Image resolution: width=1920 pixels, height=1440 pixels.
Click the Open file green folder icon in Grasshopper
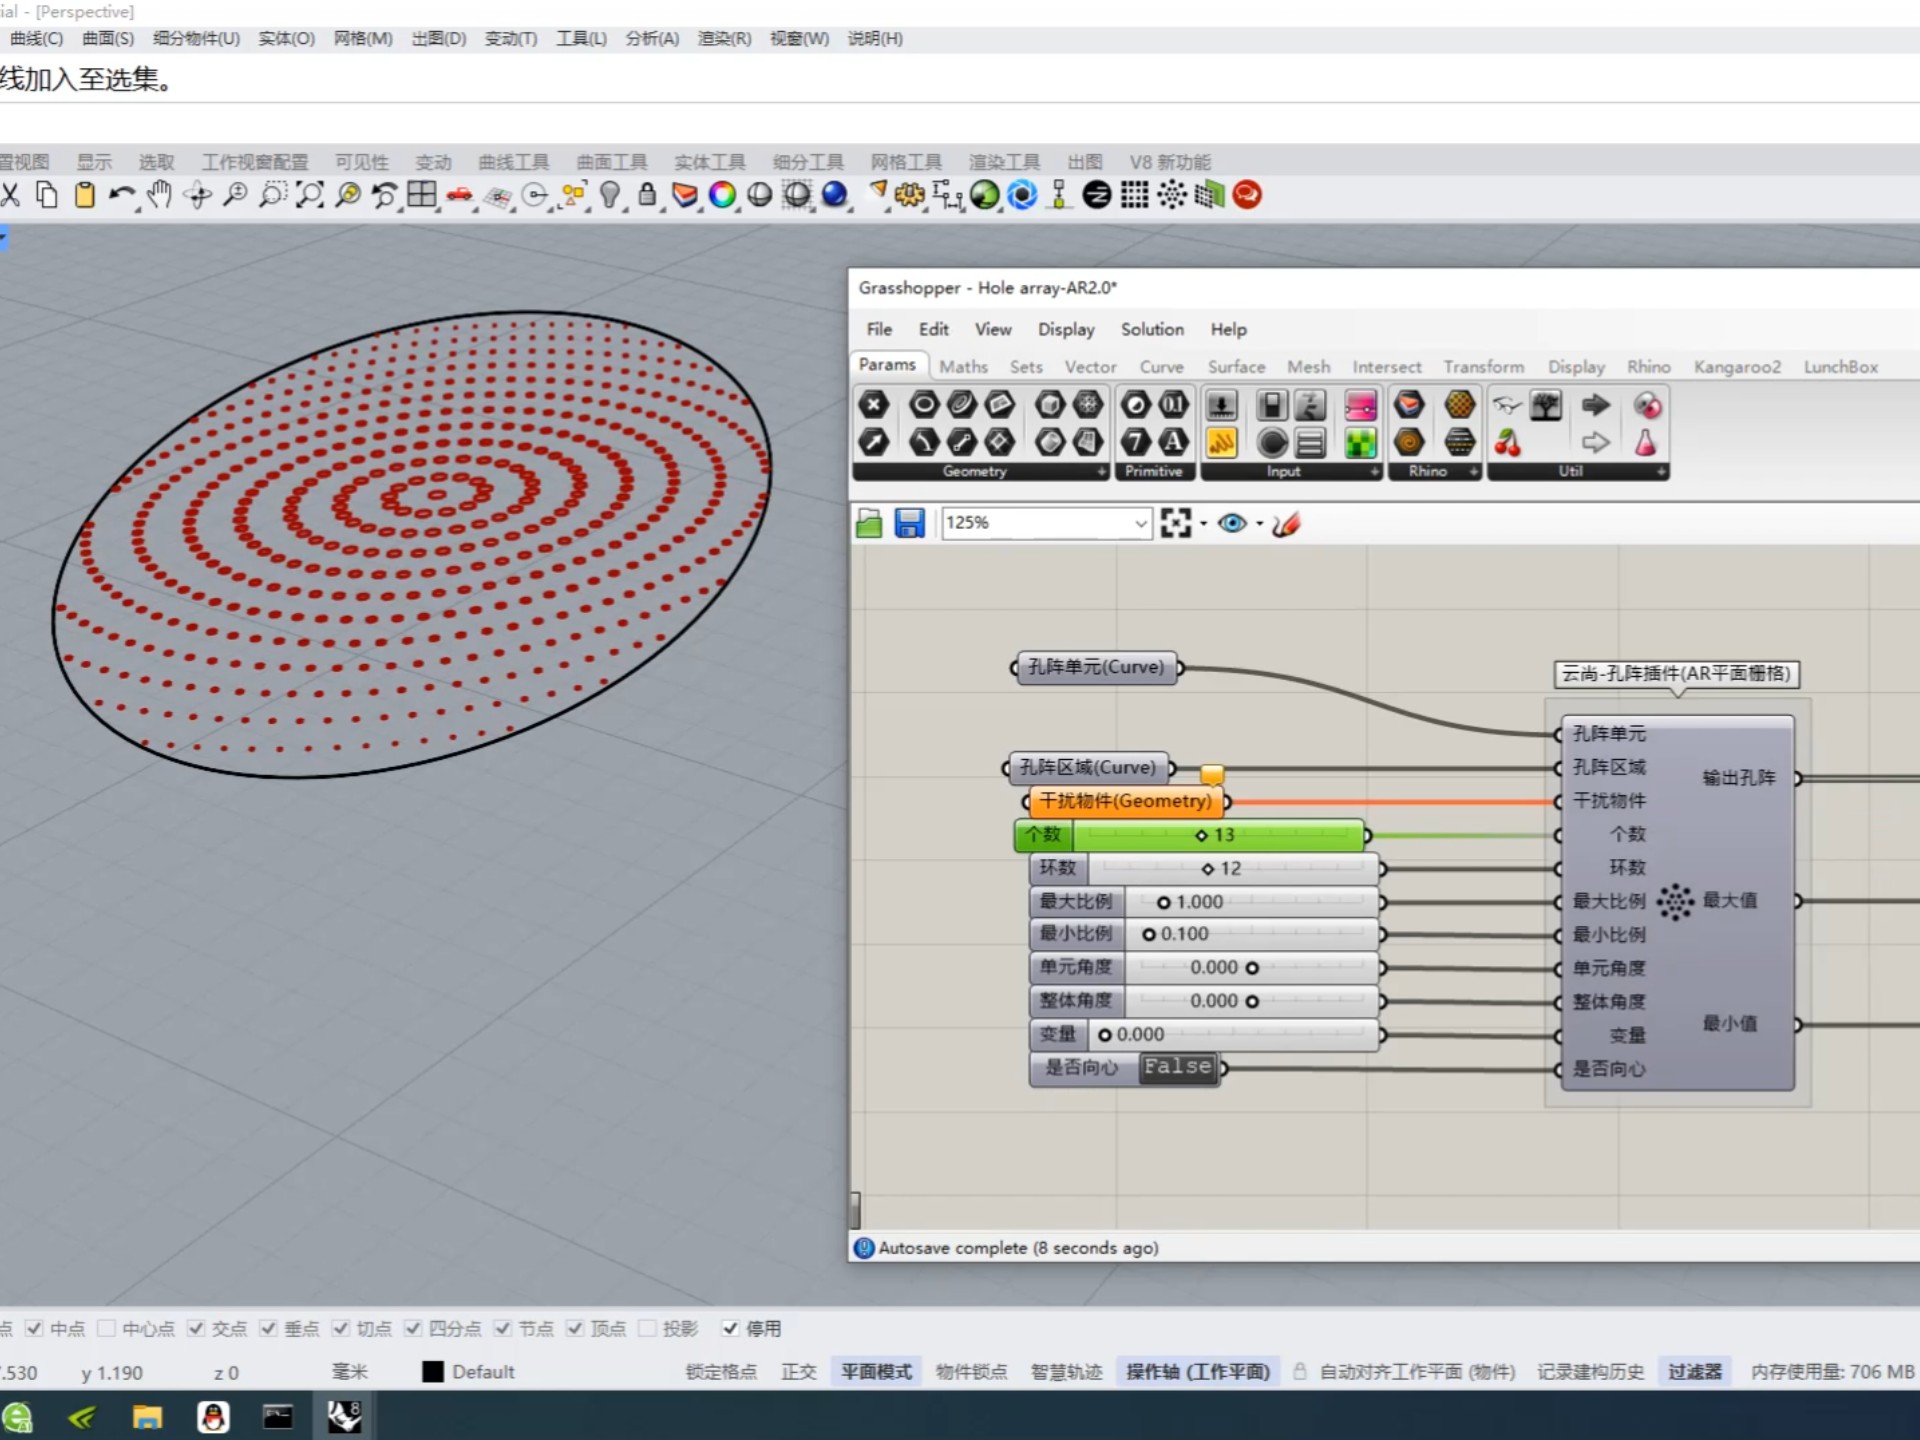(x=869, y=523)
